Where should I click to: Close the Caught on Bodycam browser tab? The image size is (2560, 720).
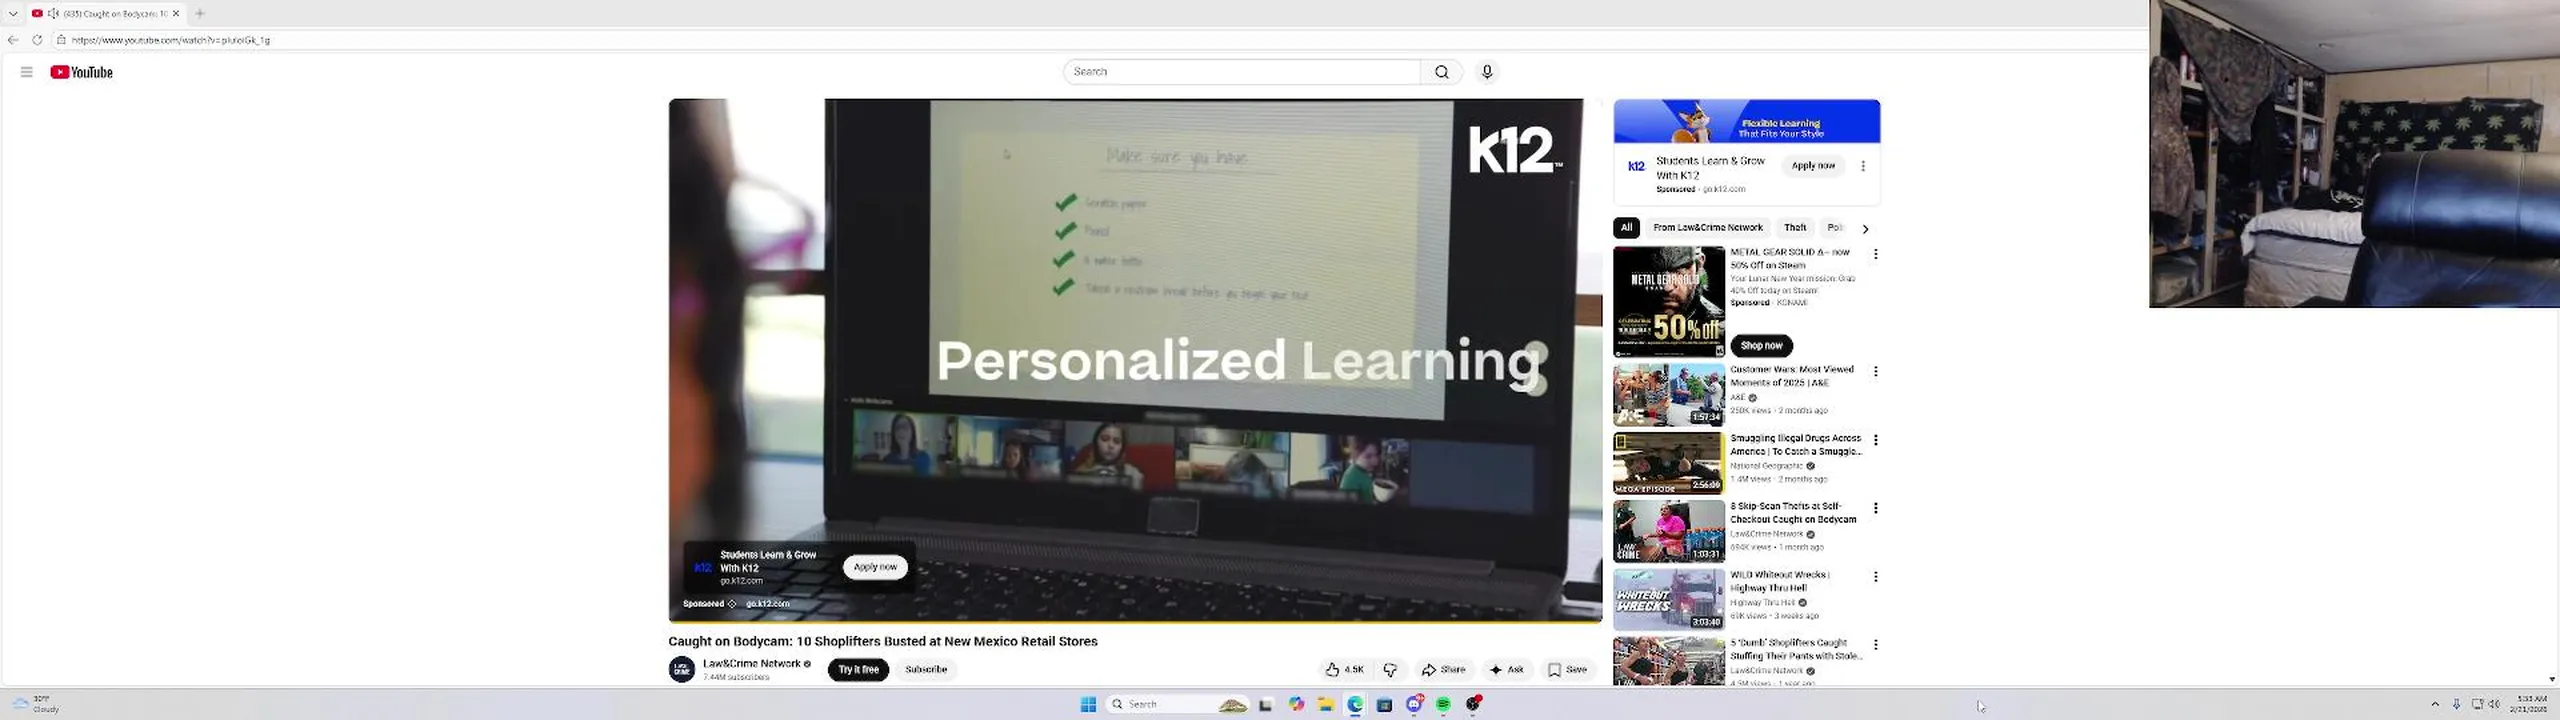176,13
